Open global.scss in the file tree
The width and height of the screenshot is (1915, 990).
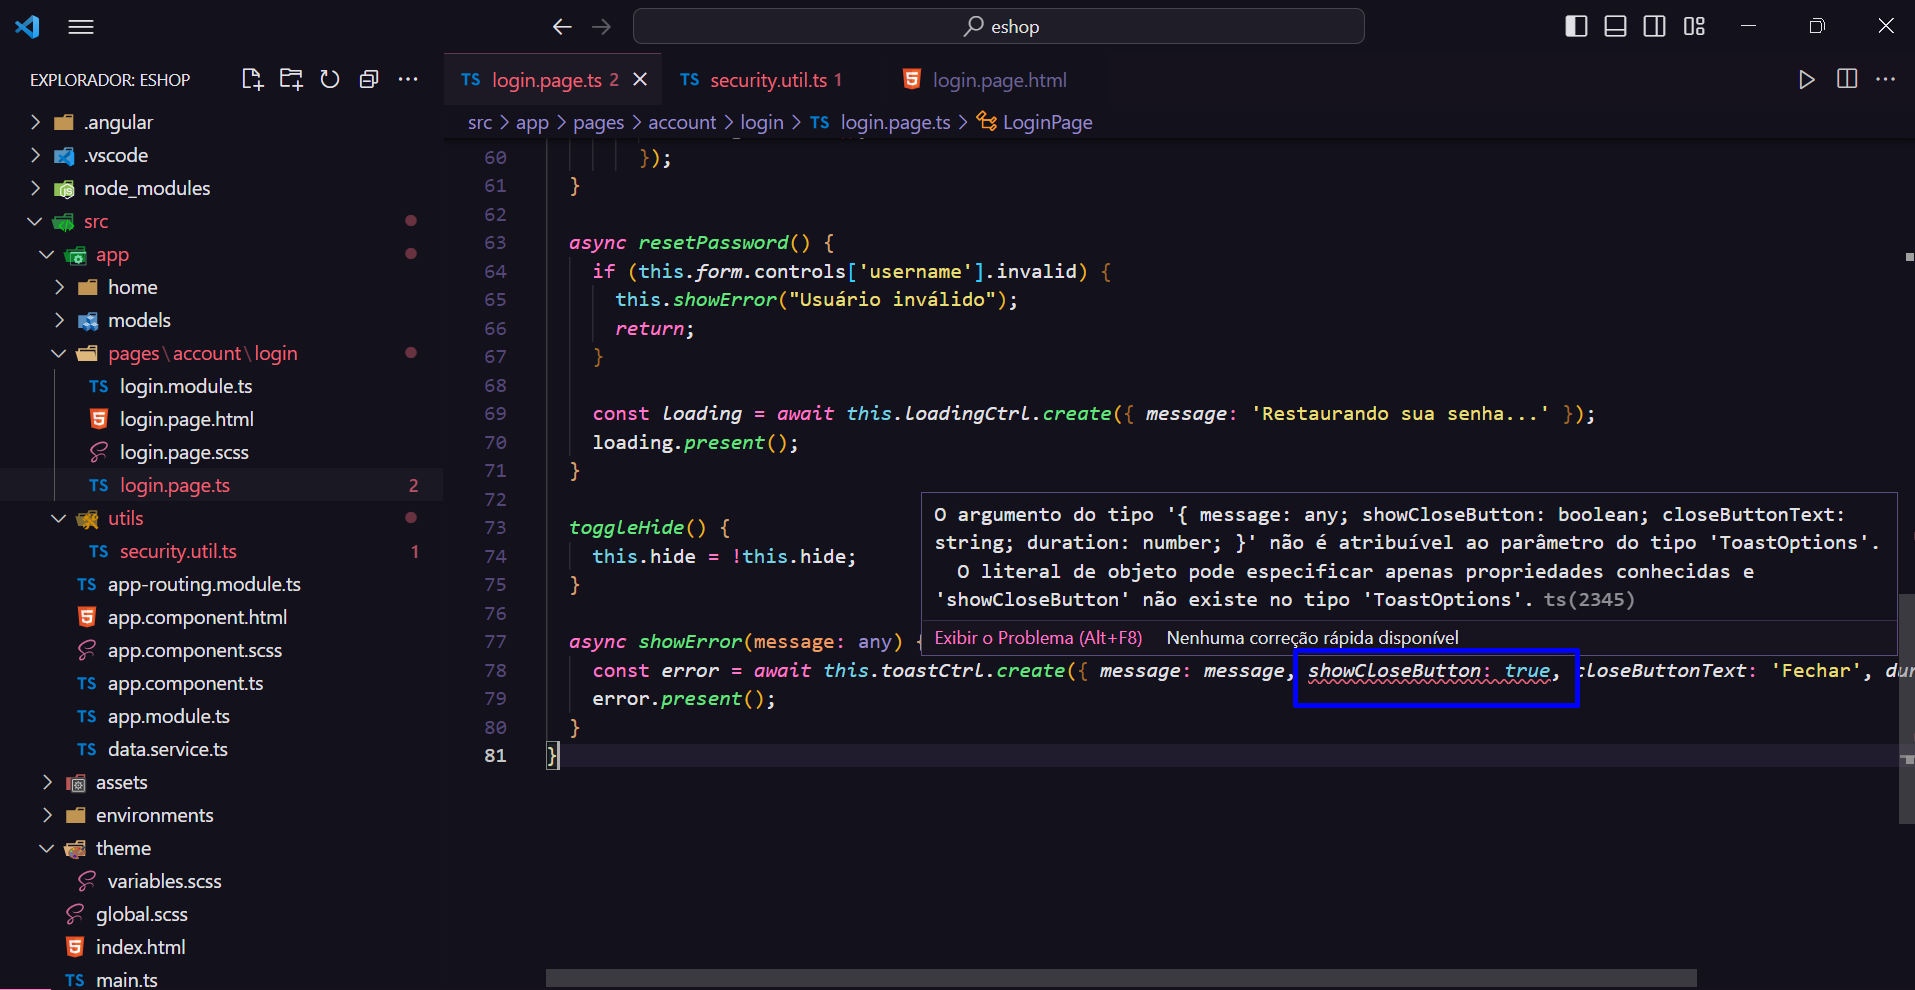click(x=142, y=914)
